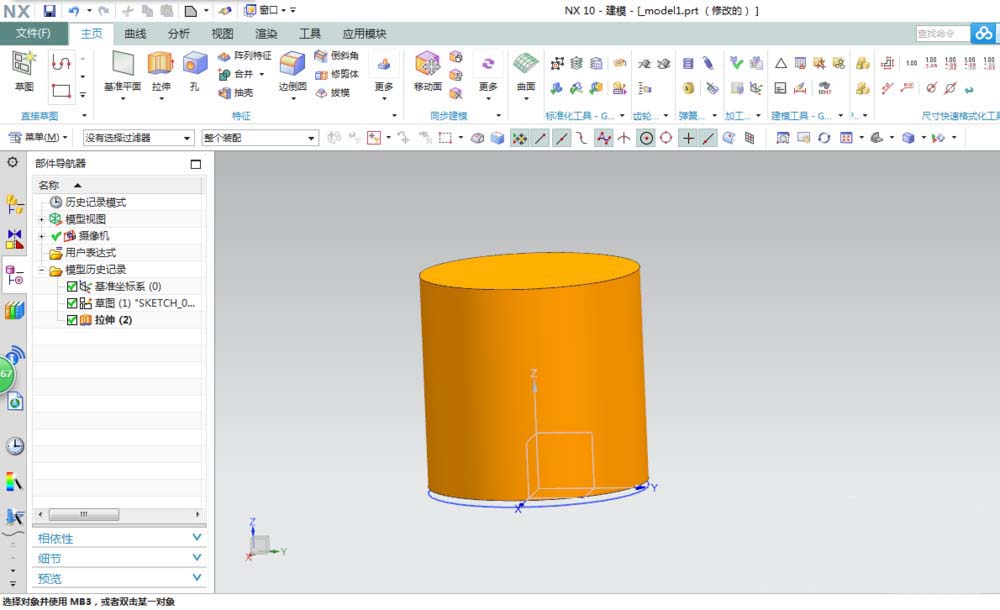Open the 没有选择过滤器 selection filter dropdown

point(138,137)
